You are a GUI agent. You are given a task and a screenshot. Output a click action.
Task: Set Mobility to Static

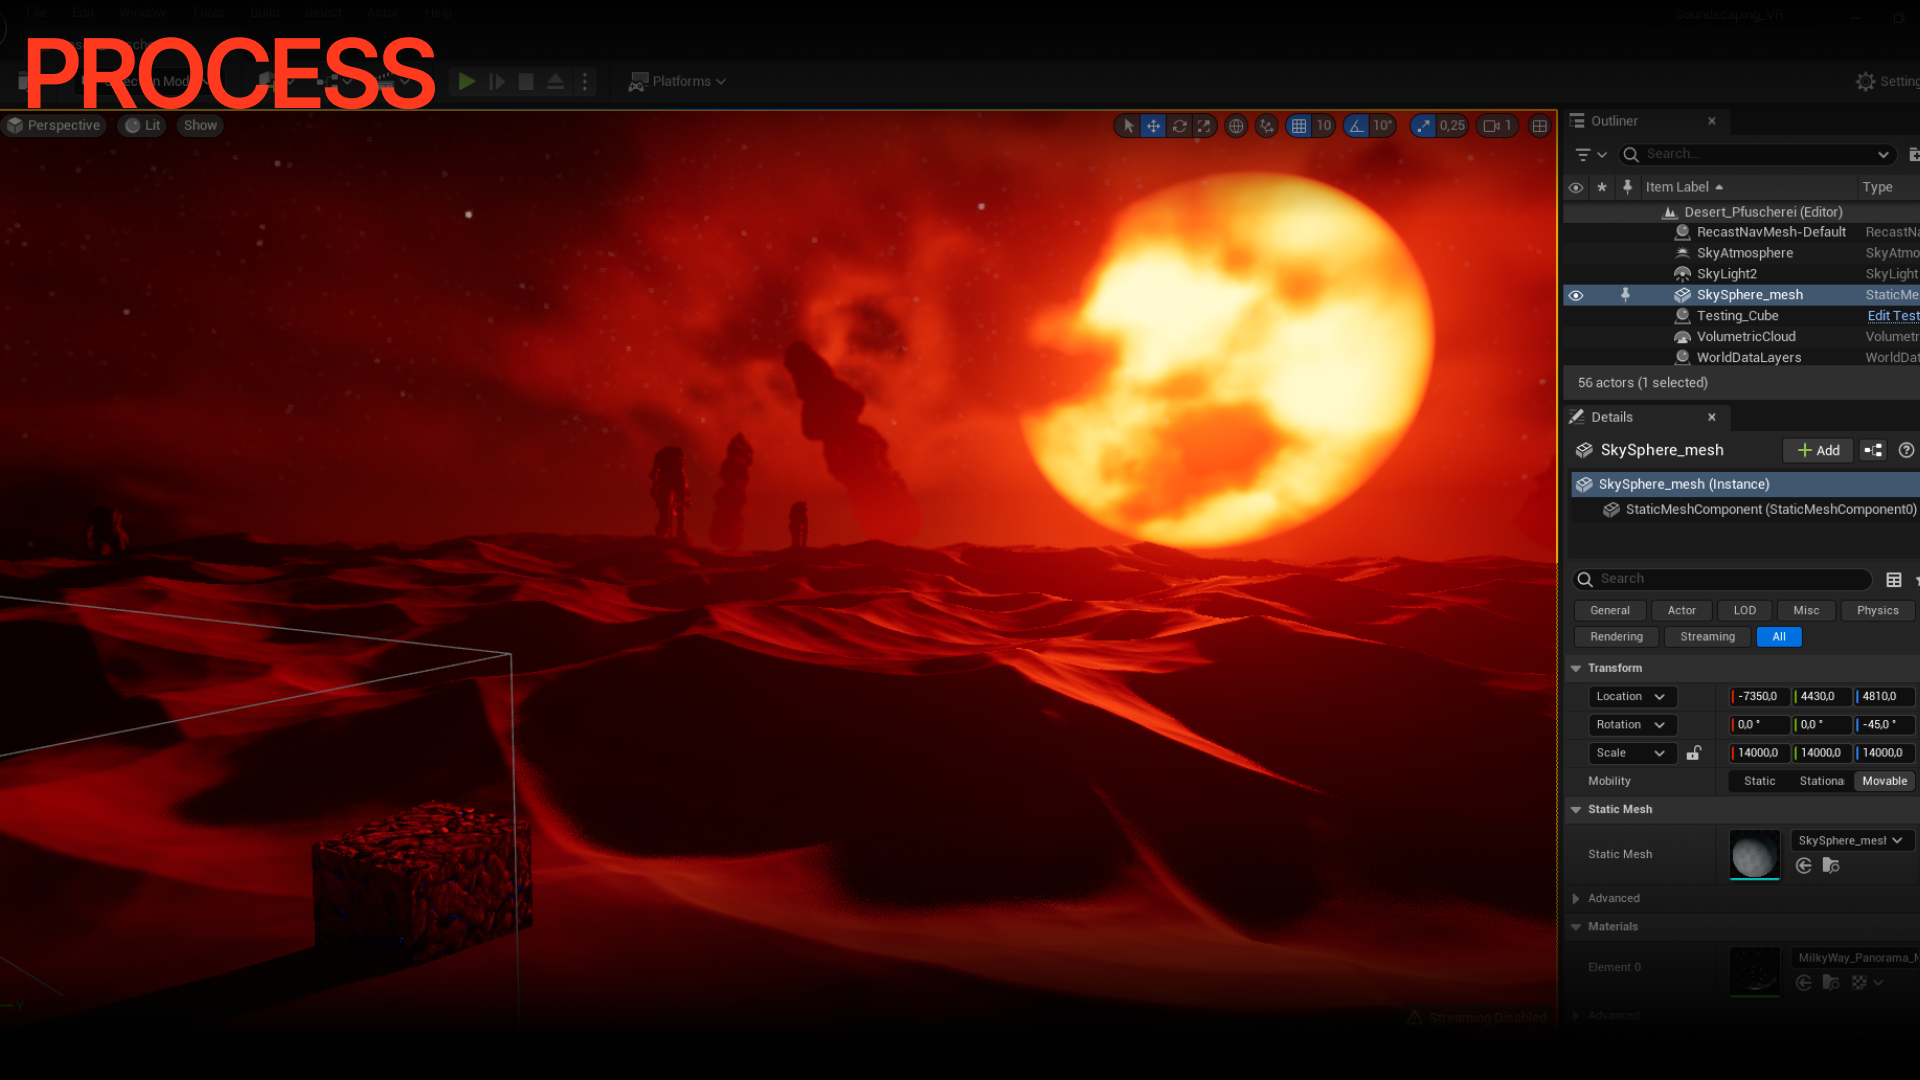click(x=1760, y=781)
